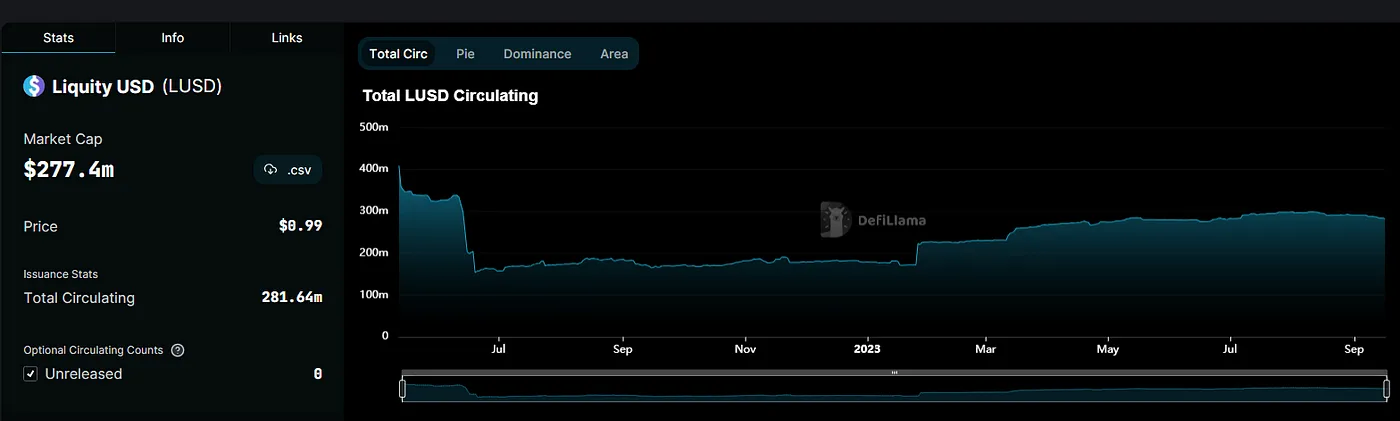Click the $0.99 price value
The image size is (1400, 421).
point(300,226)
